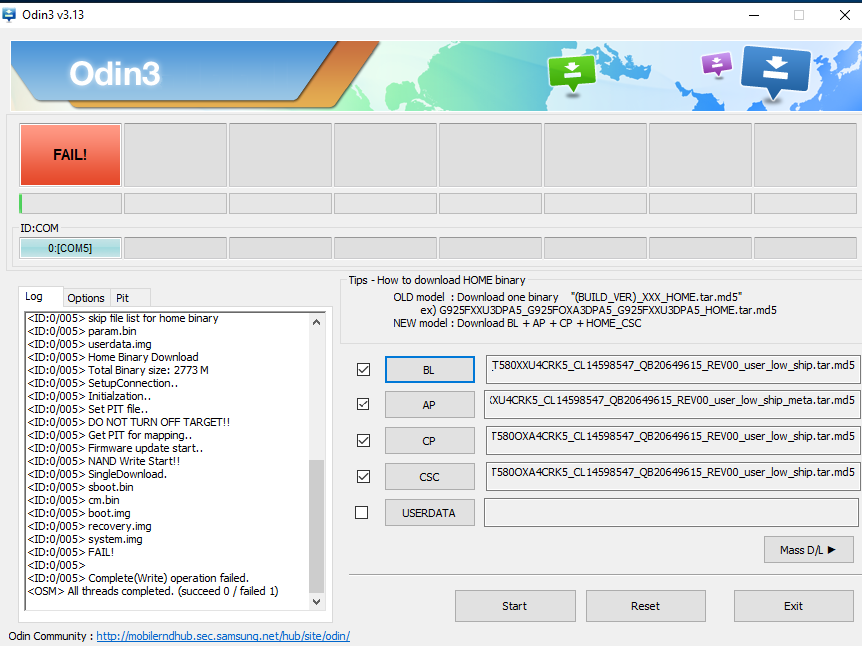Click log line 'param.bin'

82,331
